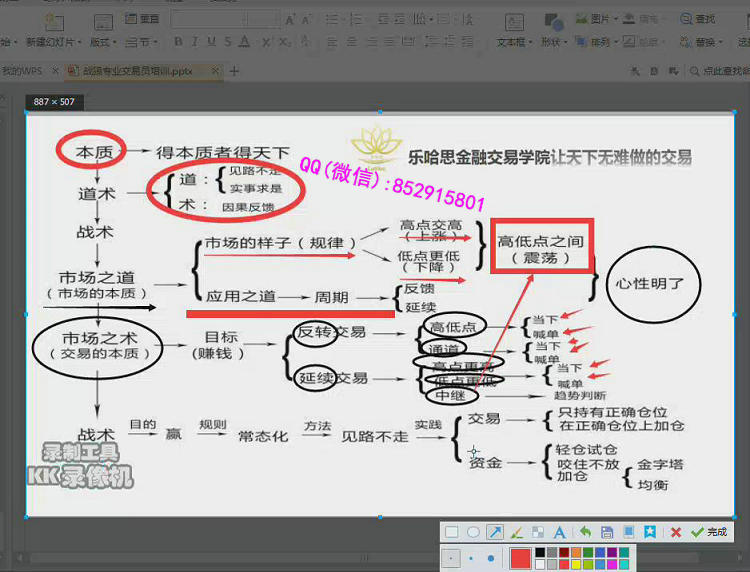Activate the text 'A' annotation tool
Viewport: 750px width, 572px height.
tap(559, 532)
